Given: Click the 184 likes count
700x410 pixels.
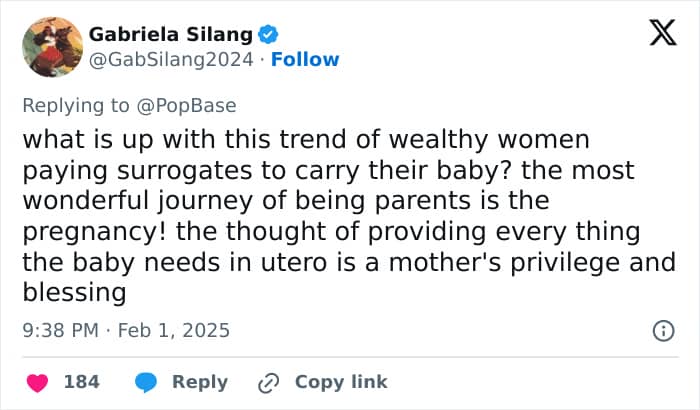Looking at the screenshot, I should click(81, 382).
